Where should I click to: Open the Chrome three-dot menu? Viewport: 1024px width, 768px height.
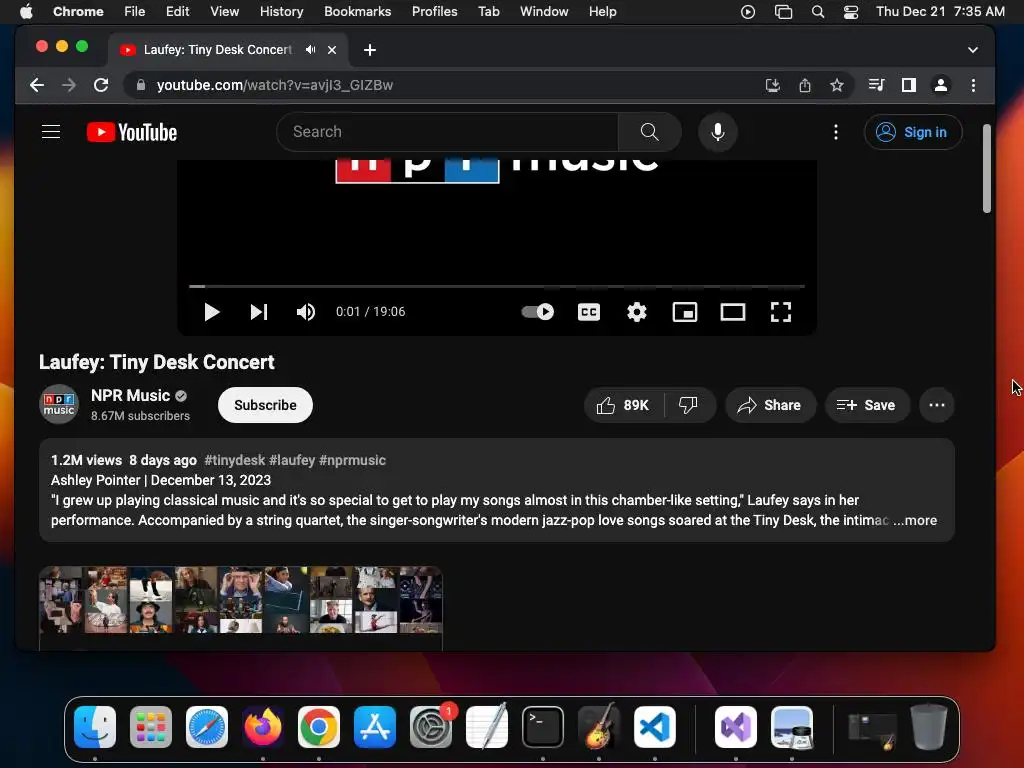[x=973, y=85]
